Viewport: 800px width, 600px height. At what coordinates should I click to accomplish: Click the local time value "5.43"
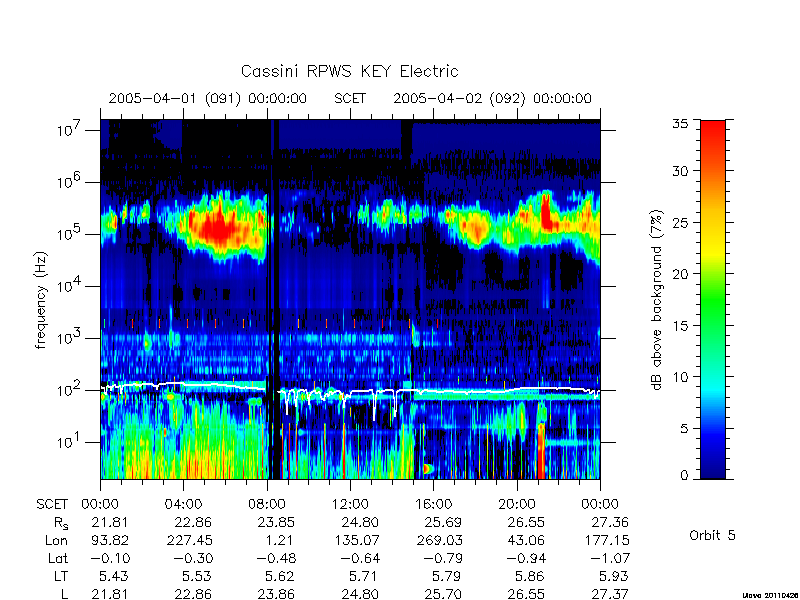click(x=113, y=576)
